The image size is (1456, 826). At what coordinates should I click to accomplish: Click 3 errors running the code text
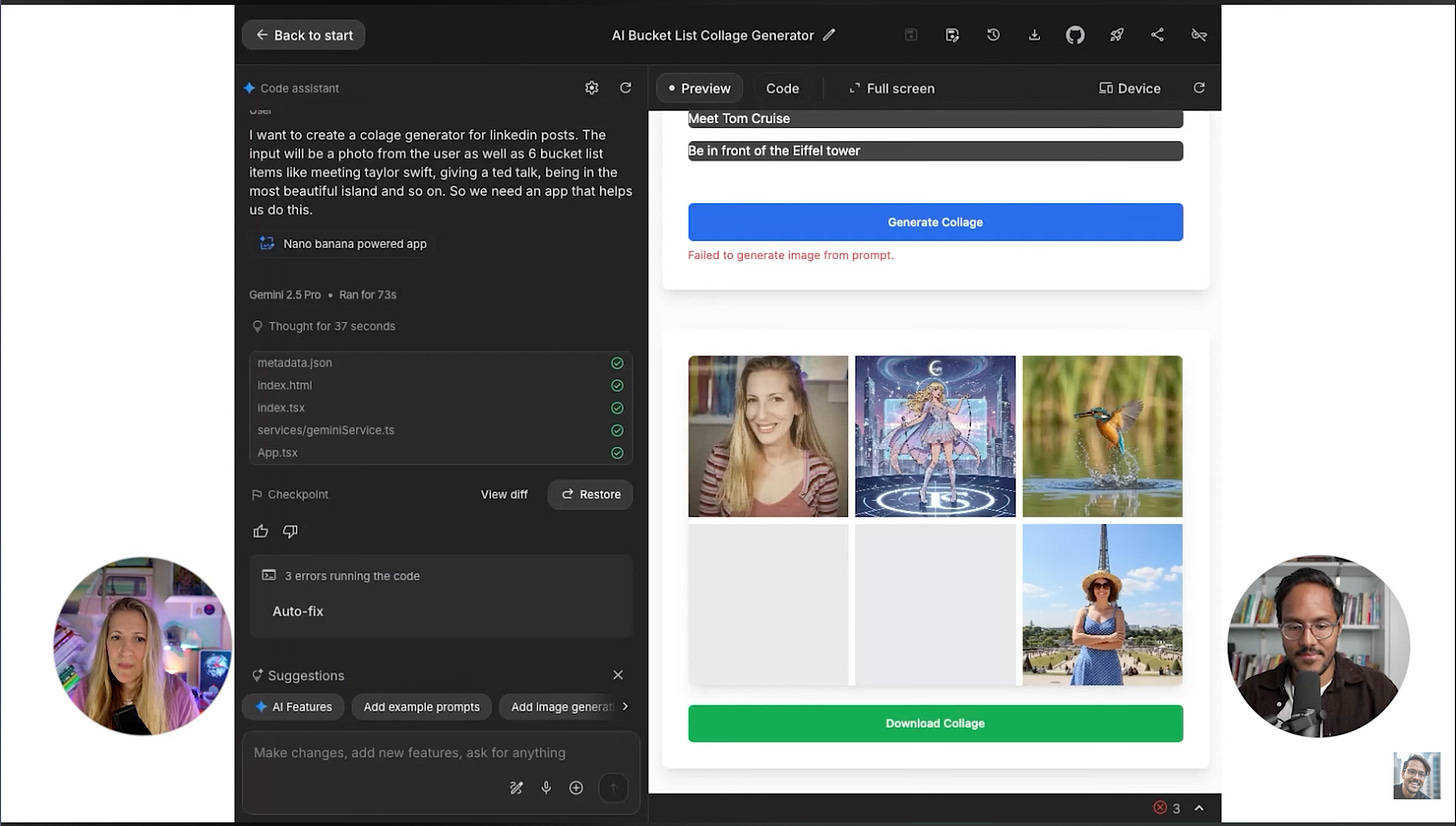(x=352, y=576)
